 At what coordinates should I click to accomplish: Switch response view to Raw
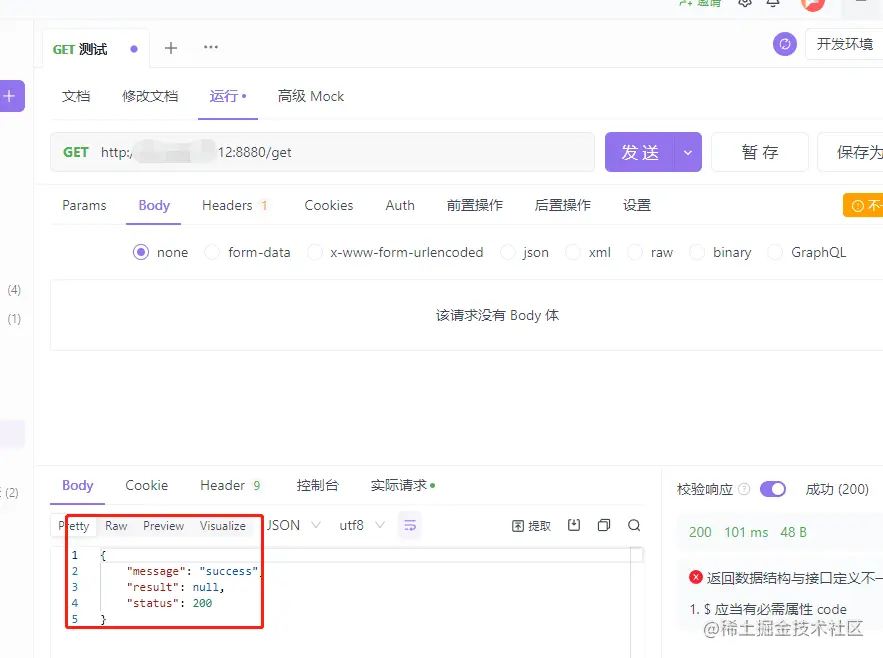coord(116,526)
